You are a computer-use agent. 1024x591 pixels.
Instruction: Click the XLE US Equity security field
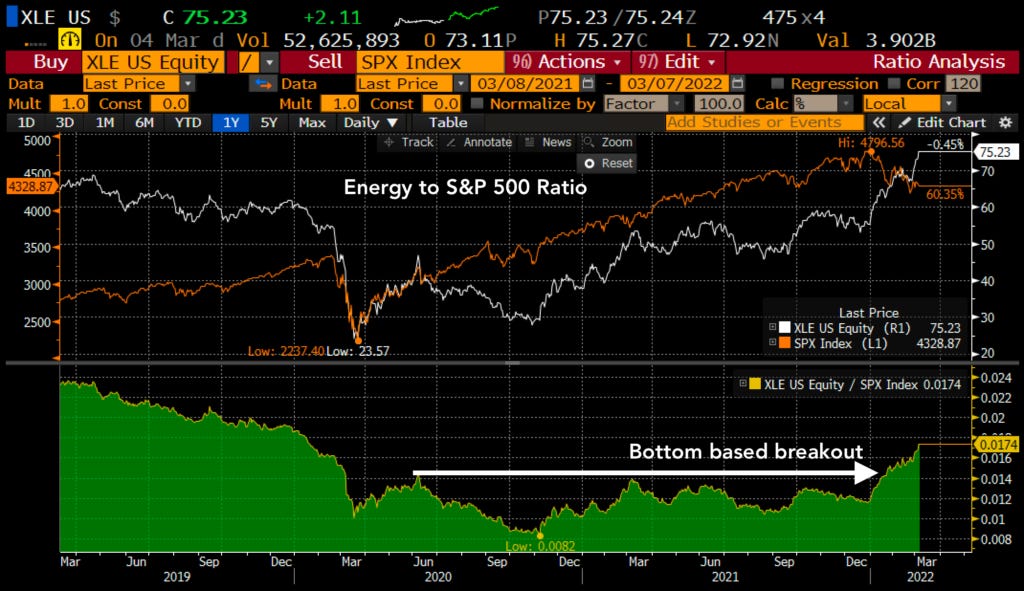pyautogui.click(x=153, y=63)
